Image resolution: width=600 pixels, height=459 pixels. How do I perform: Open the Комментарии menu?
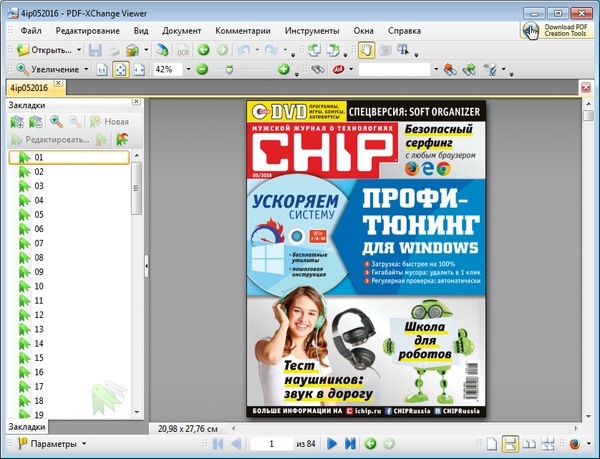(242, 31)
